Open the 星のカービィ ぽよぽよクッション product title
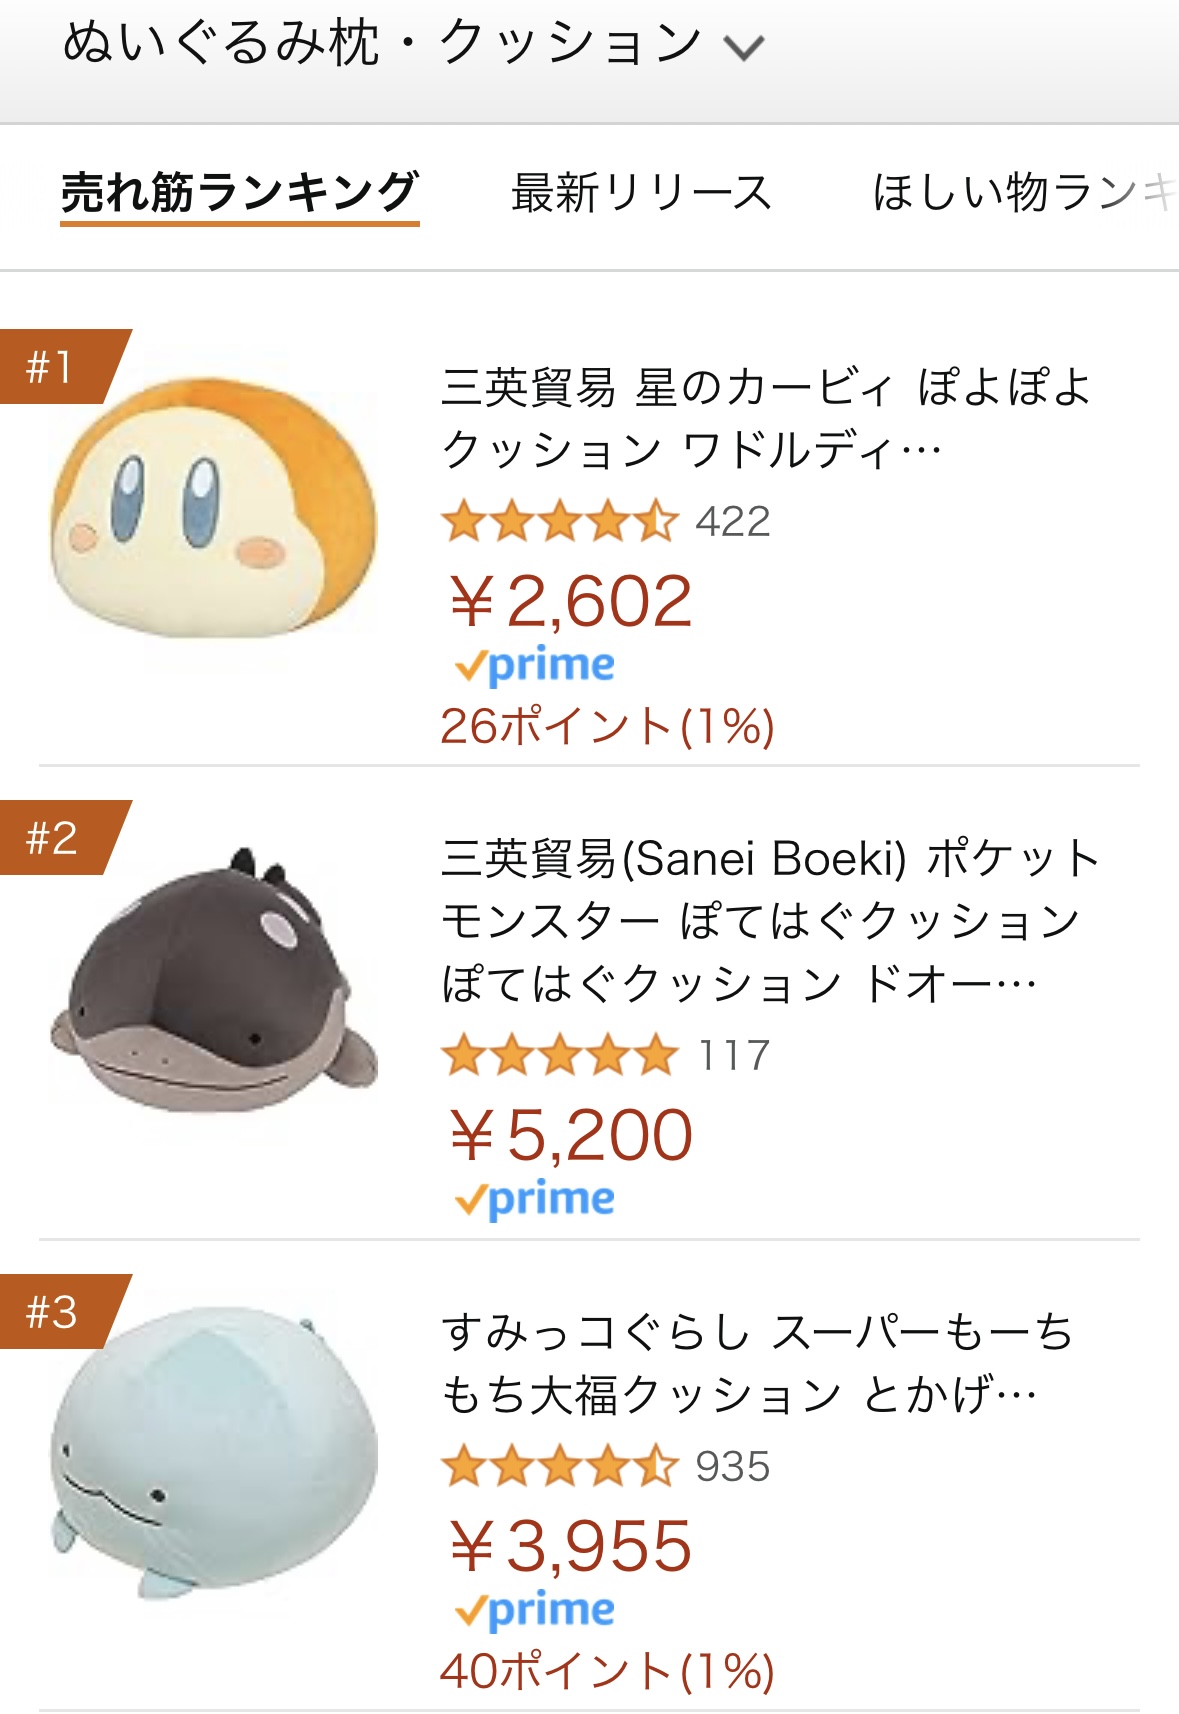The height and width of the screenshot is (1714, 1179). pos(766,418)
